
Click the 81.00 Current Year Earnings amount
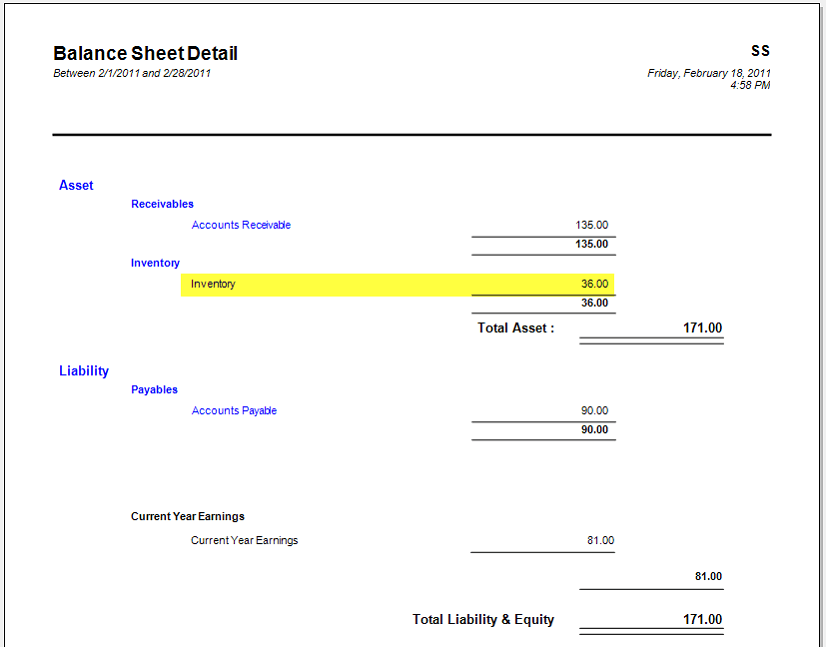(x=598, y=540)
